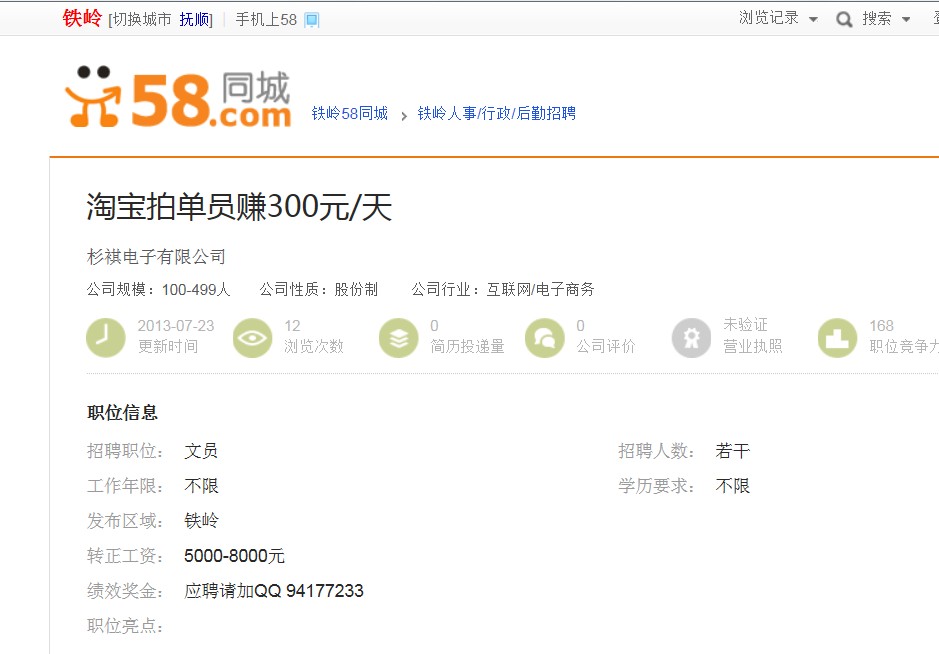The width and height of the screenshot is (939, 654).
Task: Click the podium icon for 职位竞争力
Action: pos(837,338)
